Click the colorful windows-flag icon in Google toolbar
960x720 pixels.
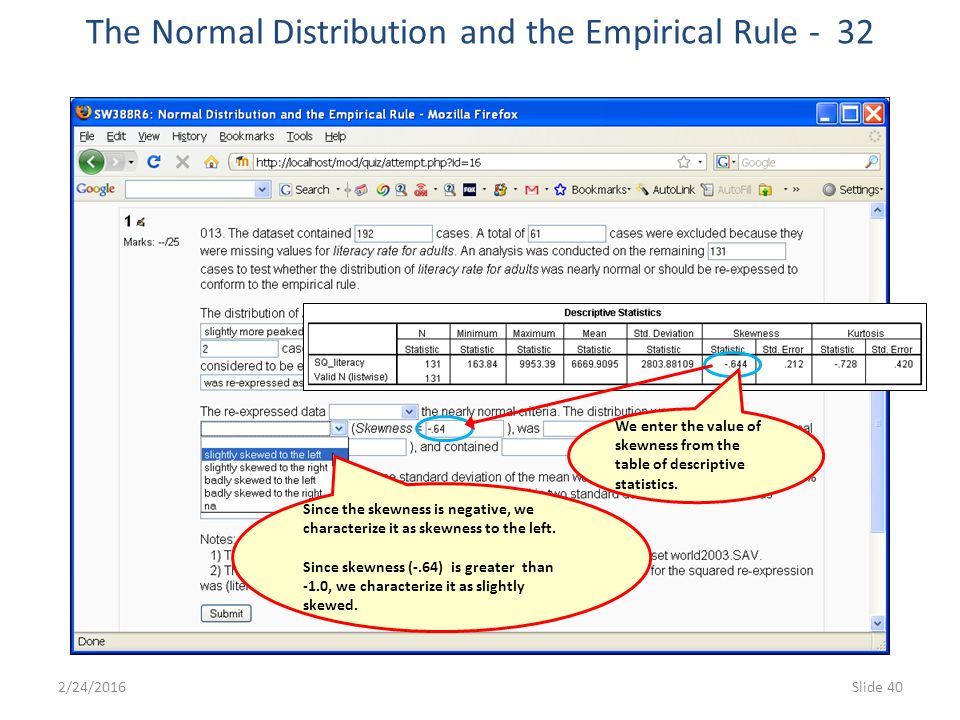pos(500,190)
